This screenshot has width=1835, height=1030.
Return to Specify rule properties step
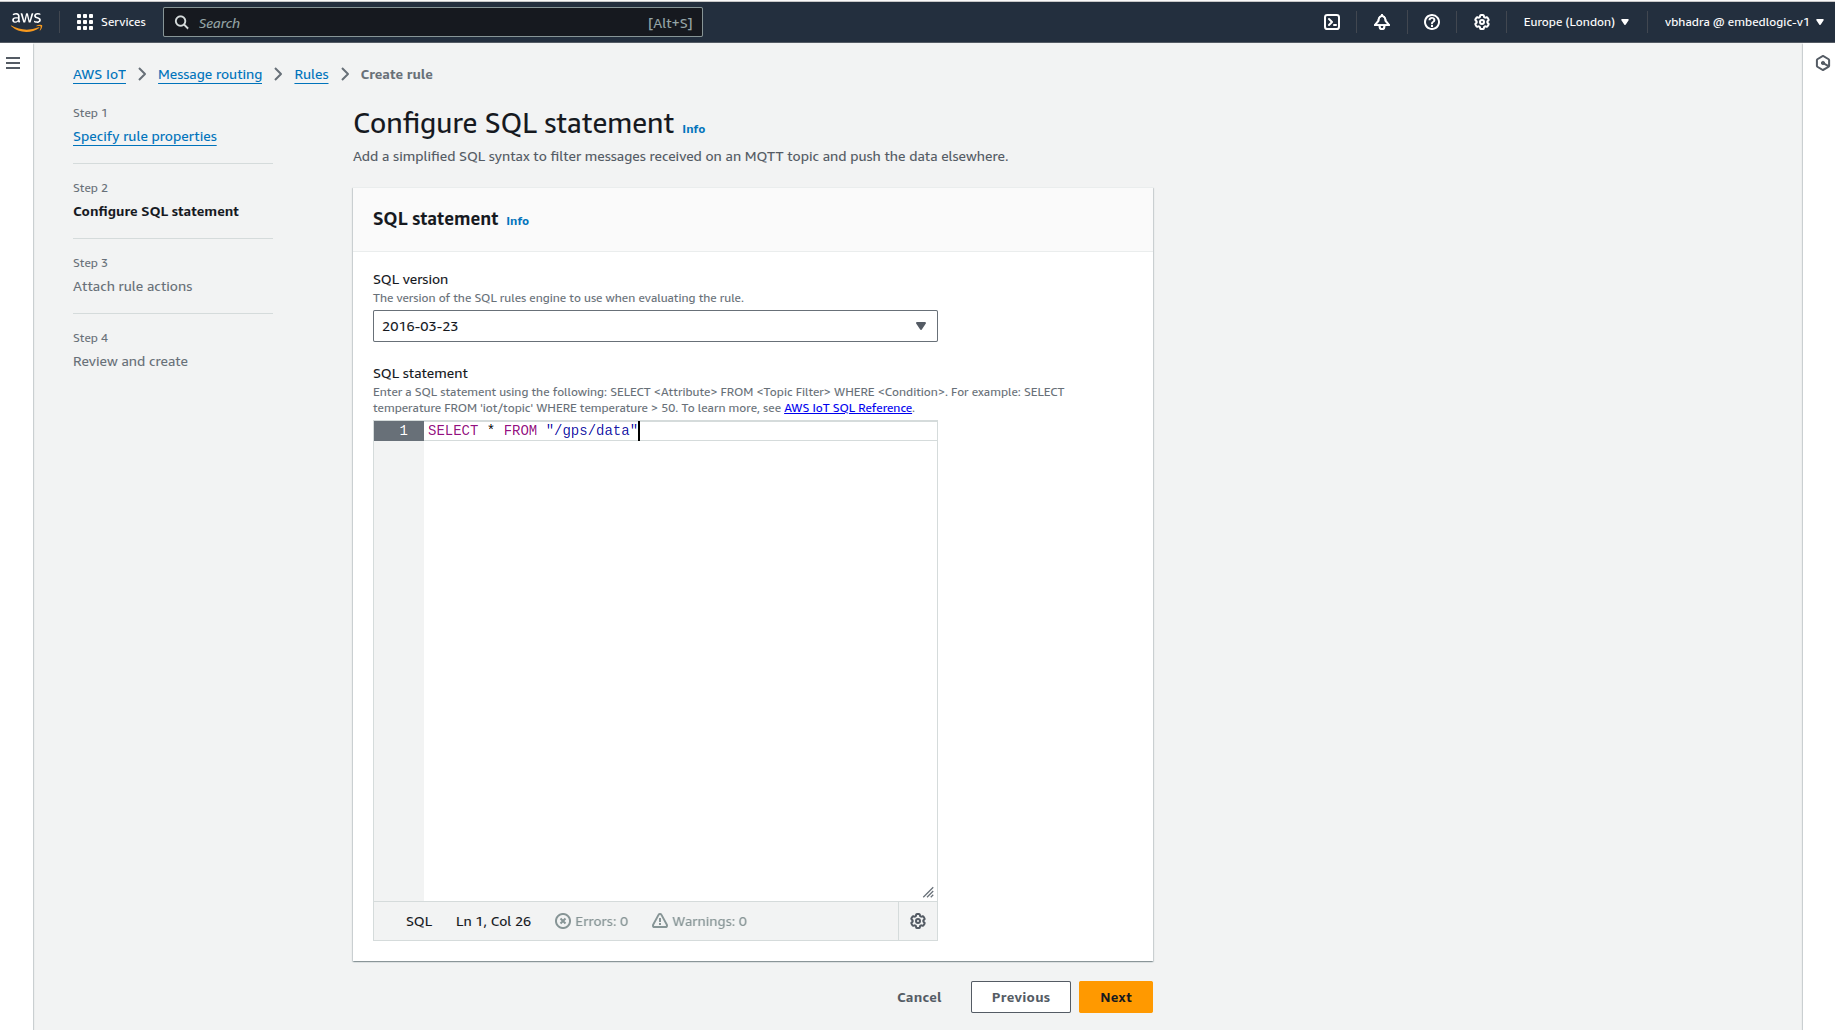pos(145,137)
